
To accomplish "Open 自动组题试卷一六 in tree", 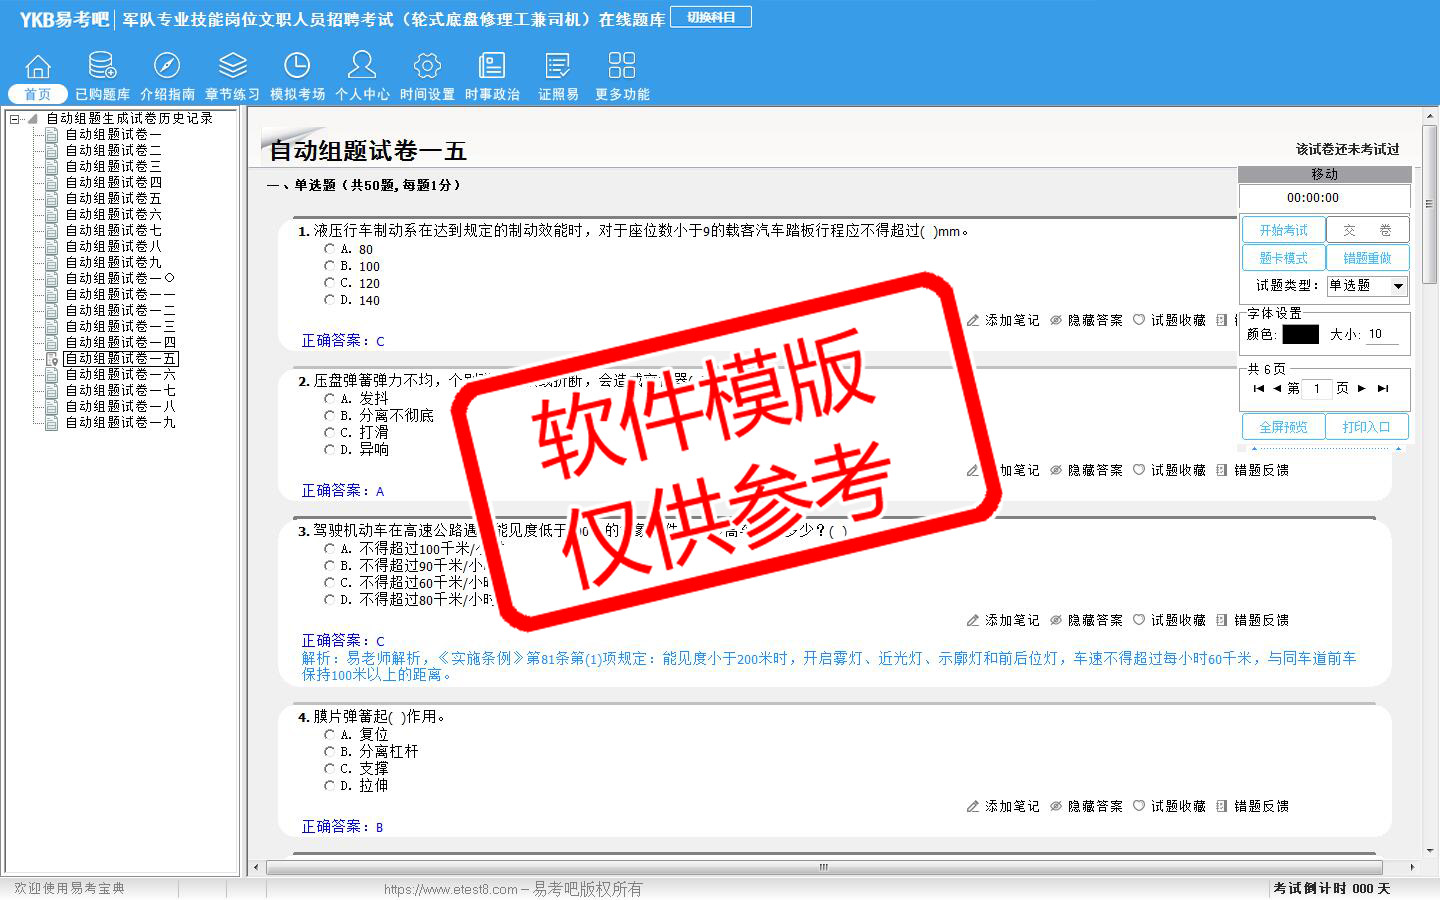I will (x=120, y=374).
